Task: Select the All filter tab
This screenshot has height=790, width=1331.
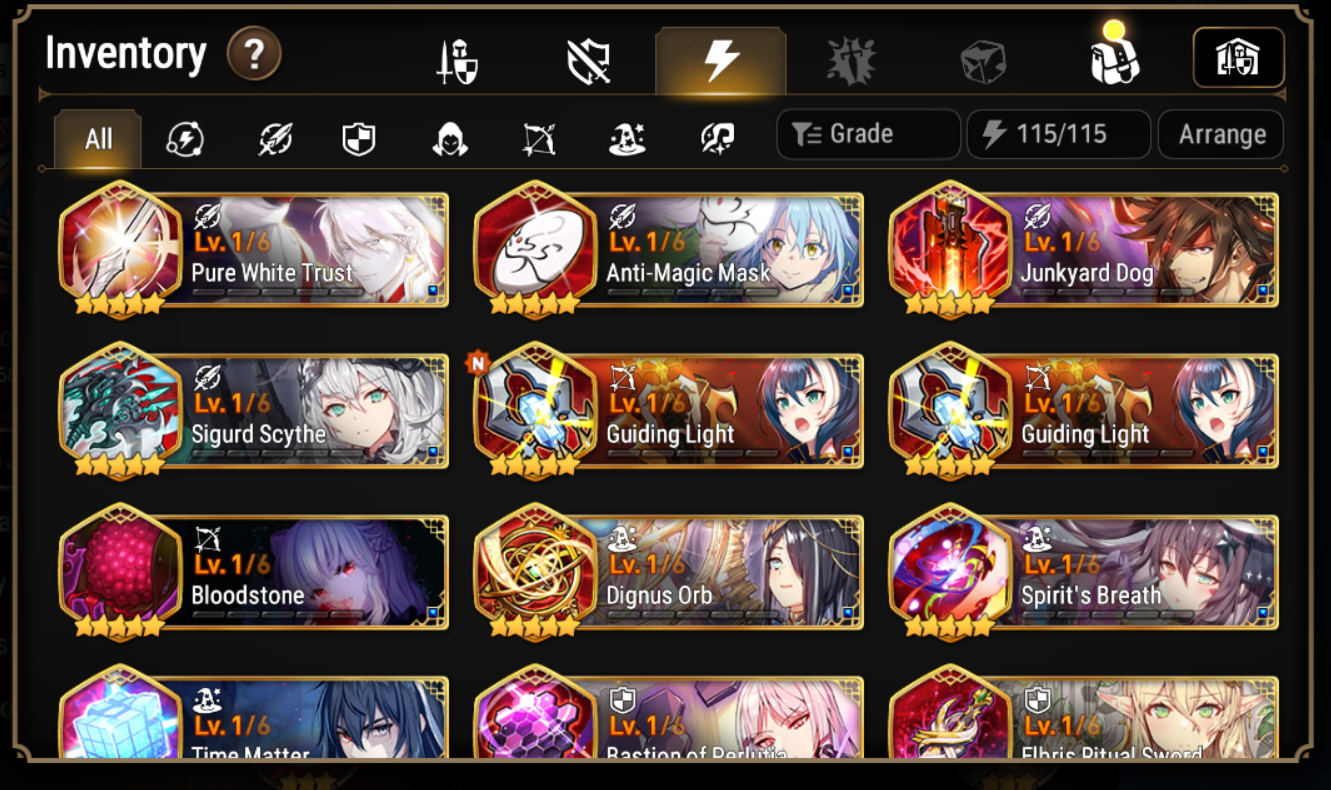Action: click(98, 139)
